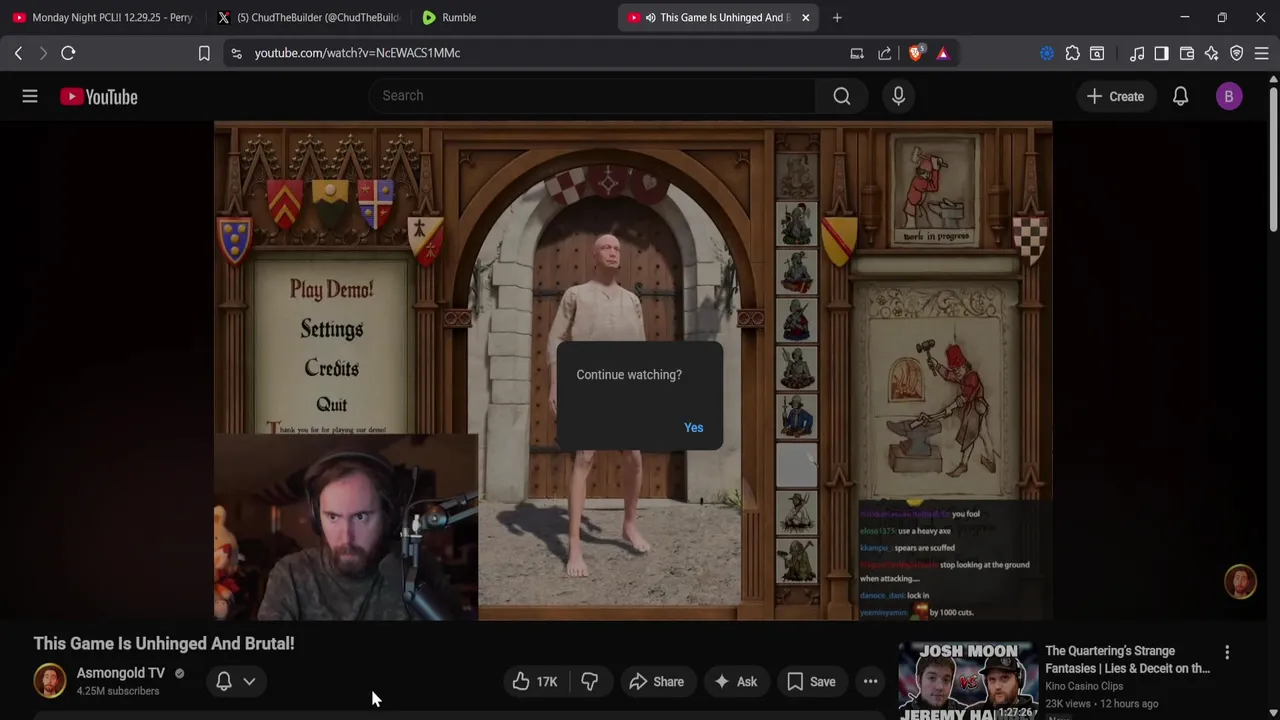Go back in browser history

click(18, 53)
